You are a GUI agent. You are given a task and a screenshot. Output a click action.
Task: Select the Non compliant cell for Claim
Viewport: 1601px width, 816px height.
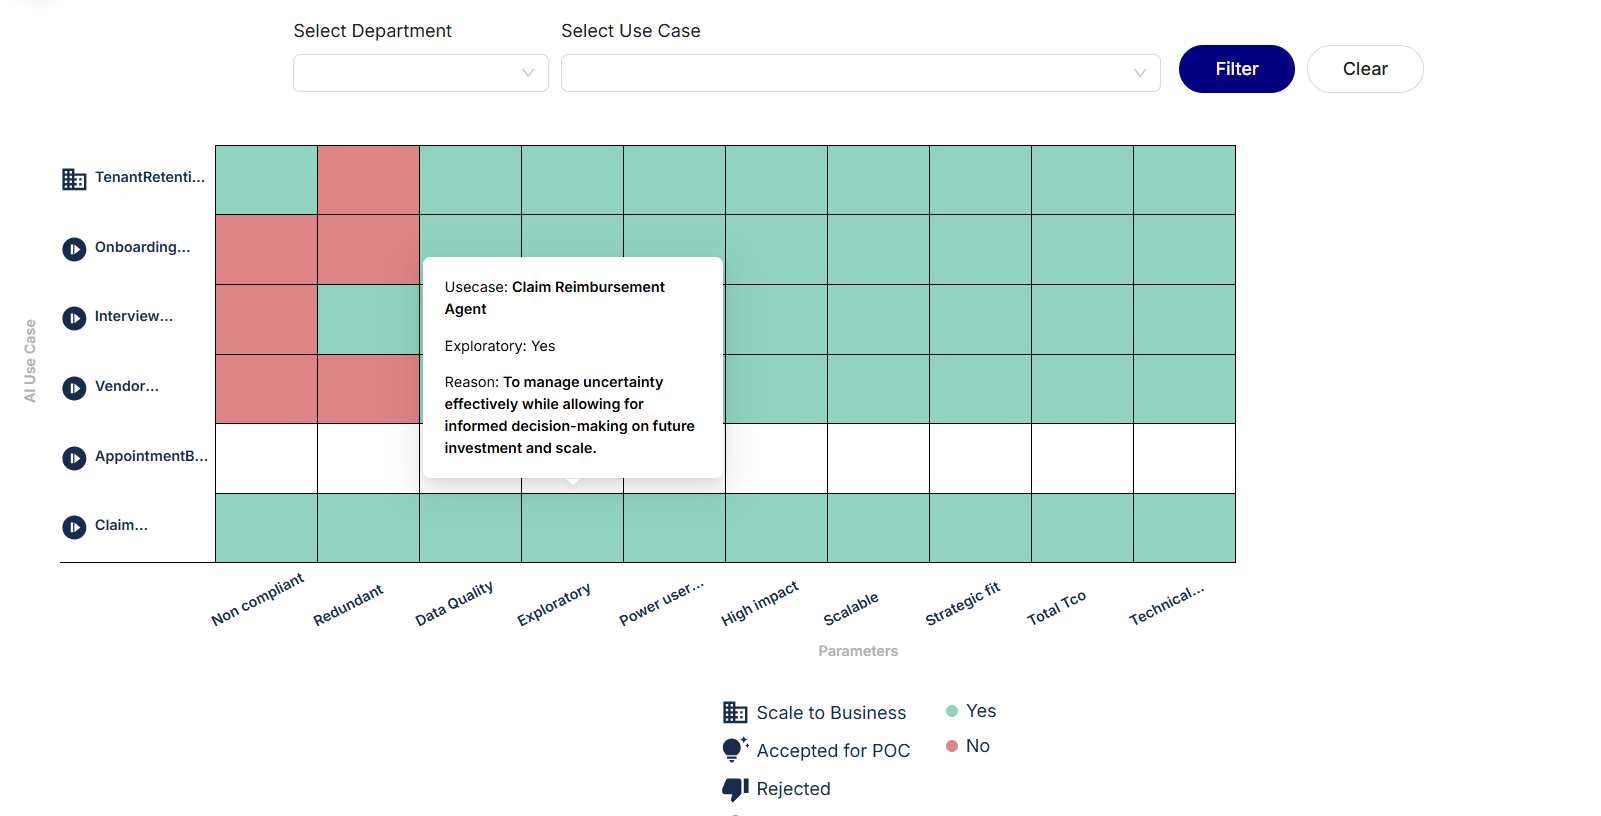[266, 528]
